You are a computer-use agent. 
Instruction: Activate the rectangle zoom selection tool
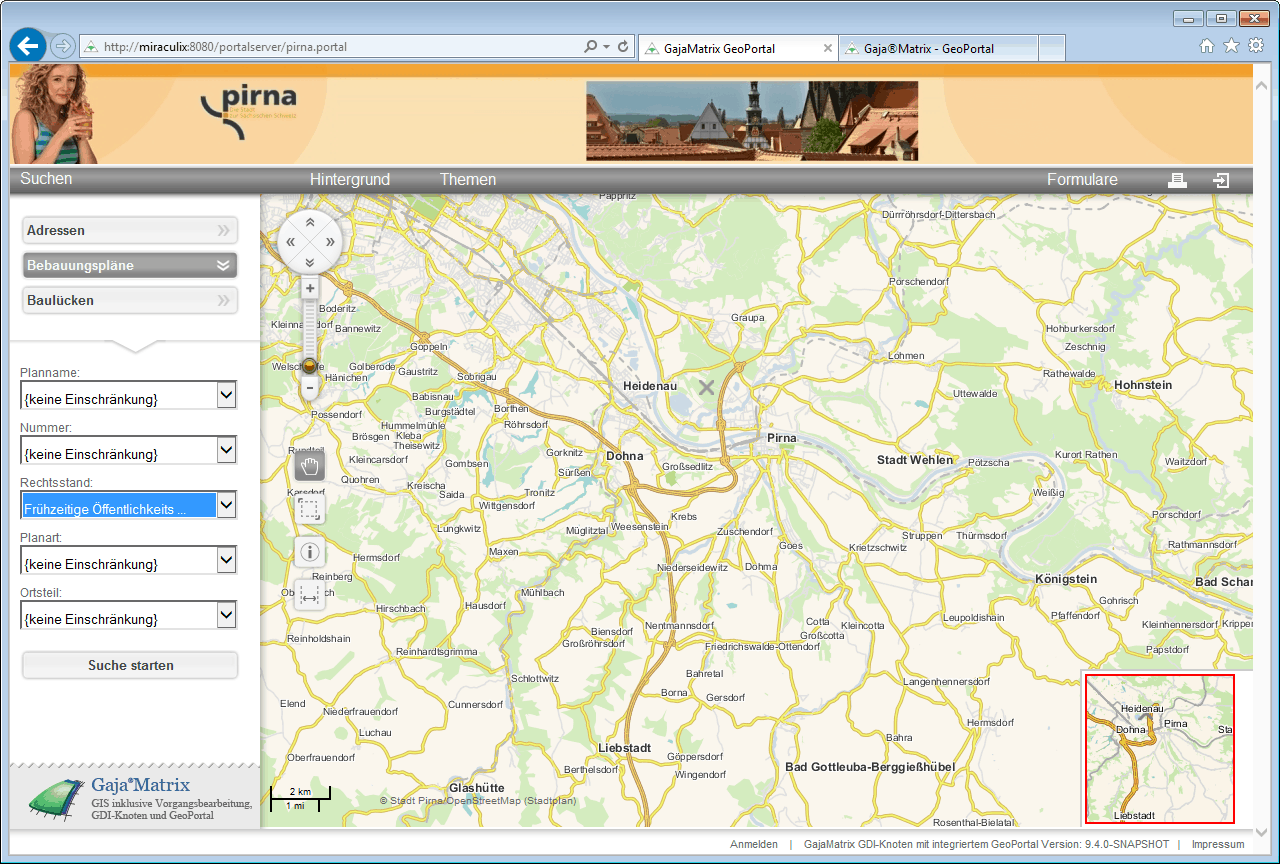tap(310, 510)
